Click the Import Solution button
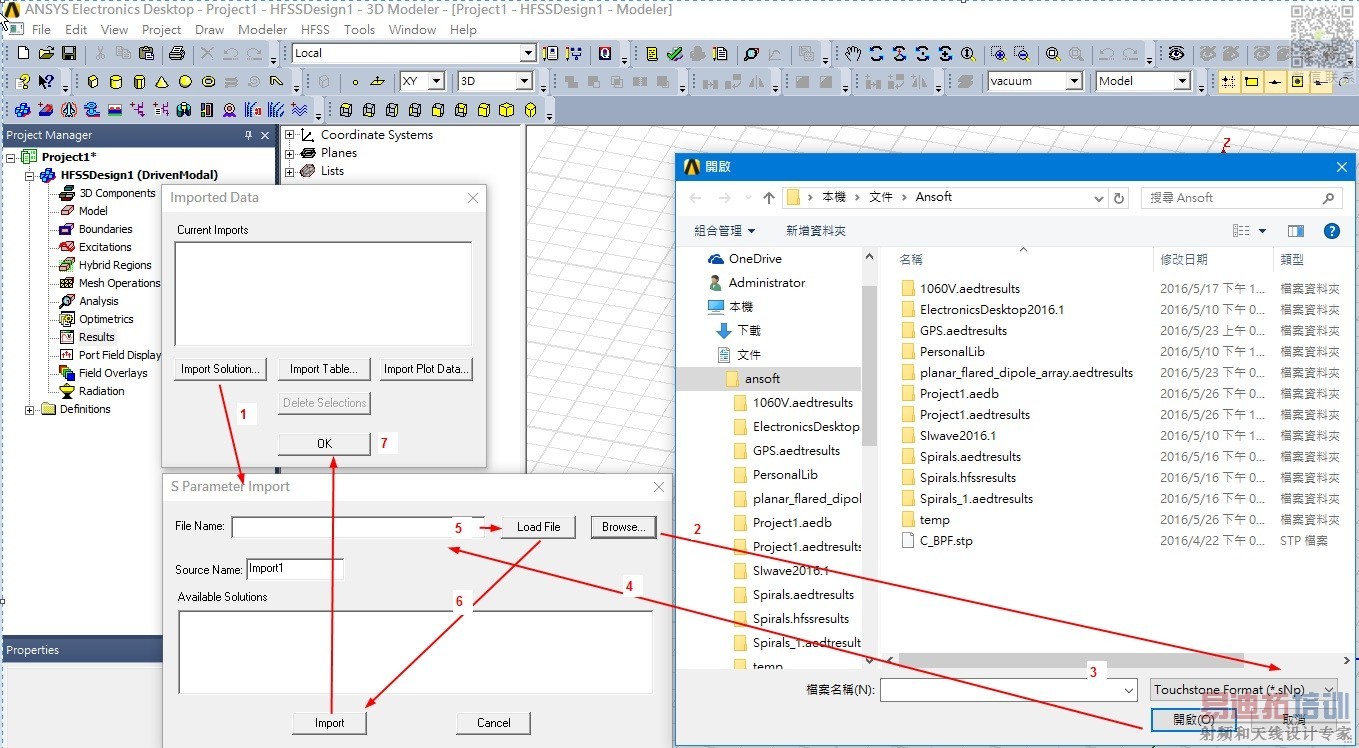 [220, 369]
